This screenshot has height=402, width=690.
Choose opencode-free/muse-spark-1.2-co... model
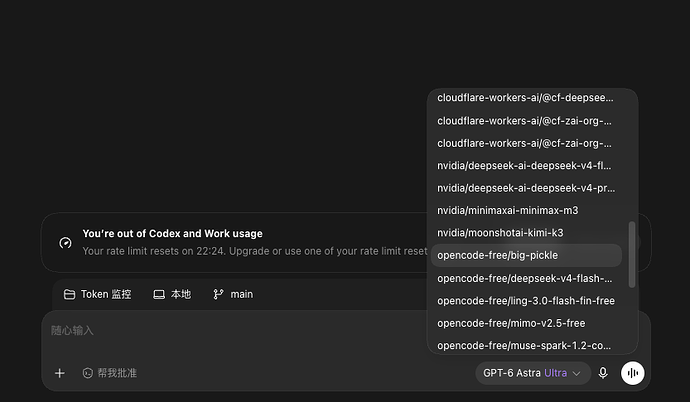(x=526, y=345)
